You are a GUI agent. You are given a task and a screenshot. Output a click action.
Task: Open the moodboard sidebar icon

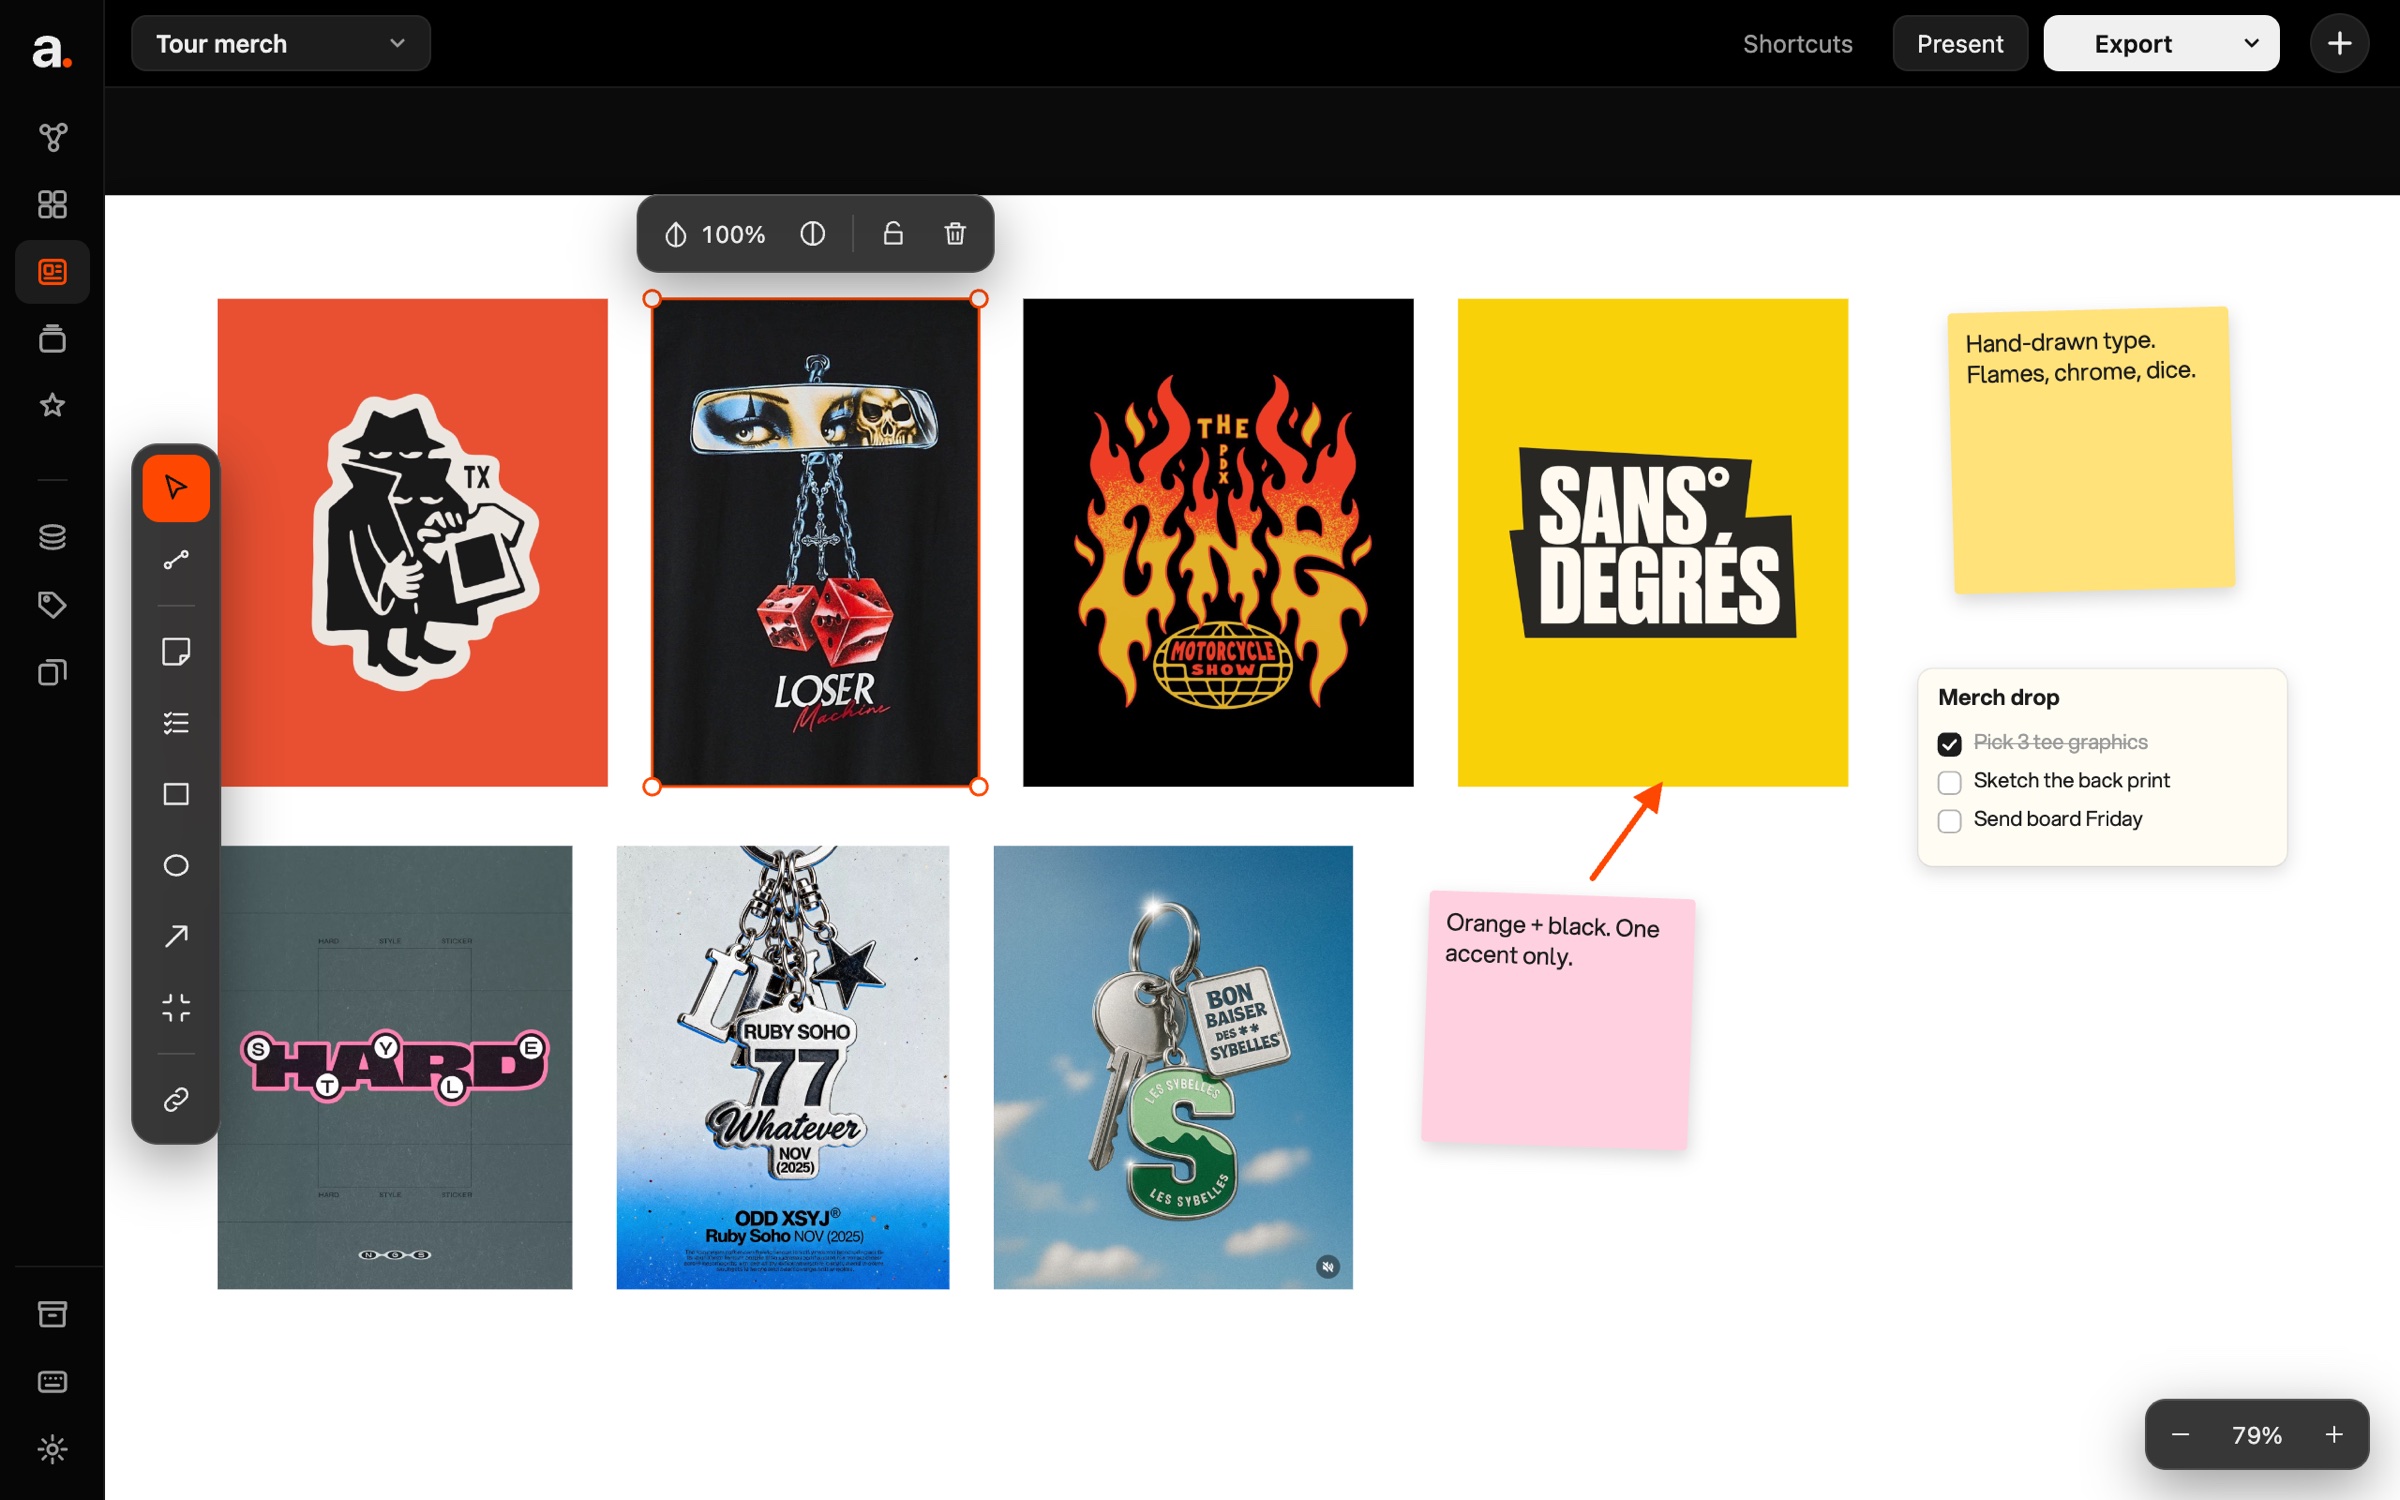point(52,272)
